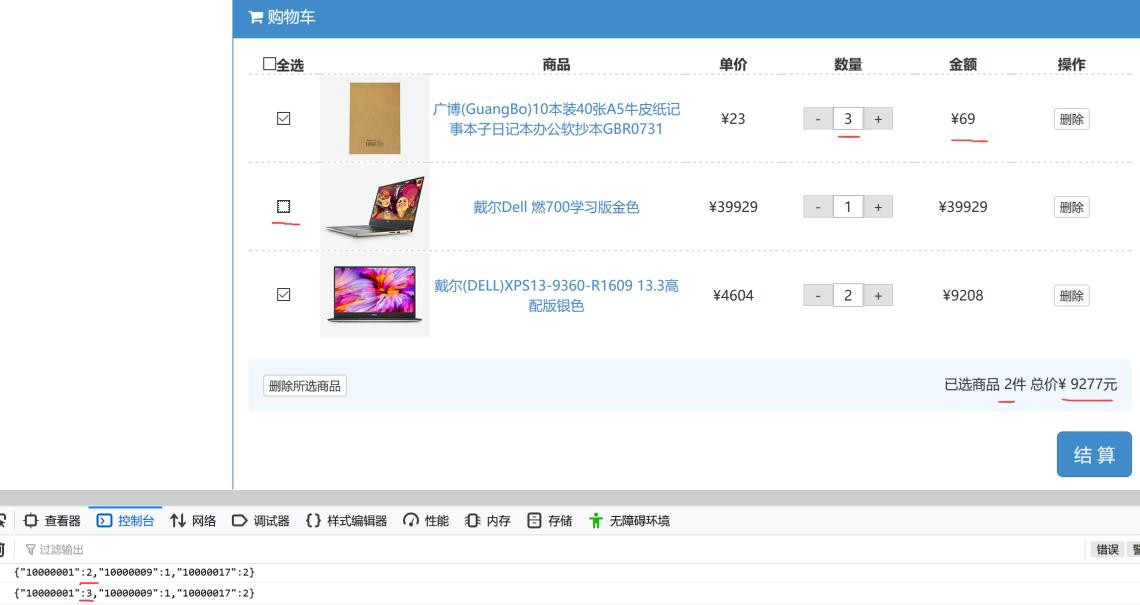Click the memory chip icon
This screenshot has height=605, width=1140.
[x=473, y=521]
